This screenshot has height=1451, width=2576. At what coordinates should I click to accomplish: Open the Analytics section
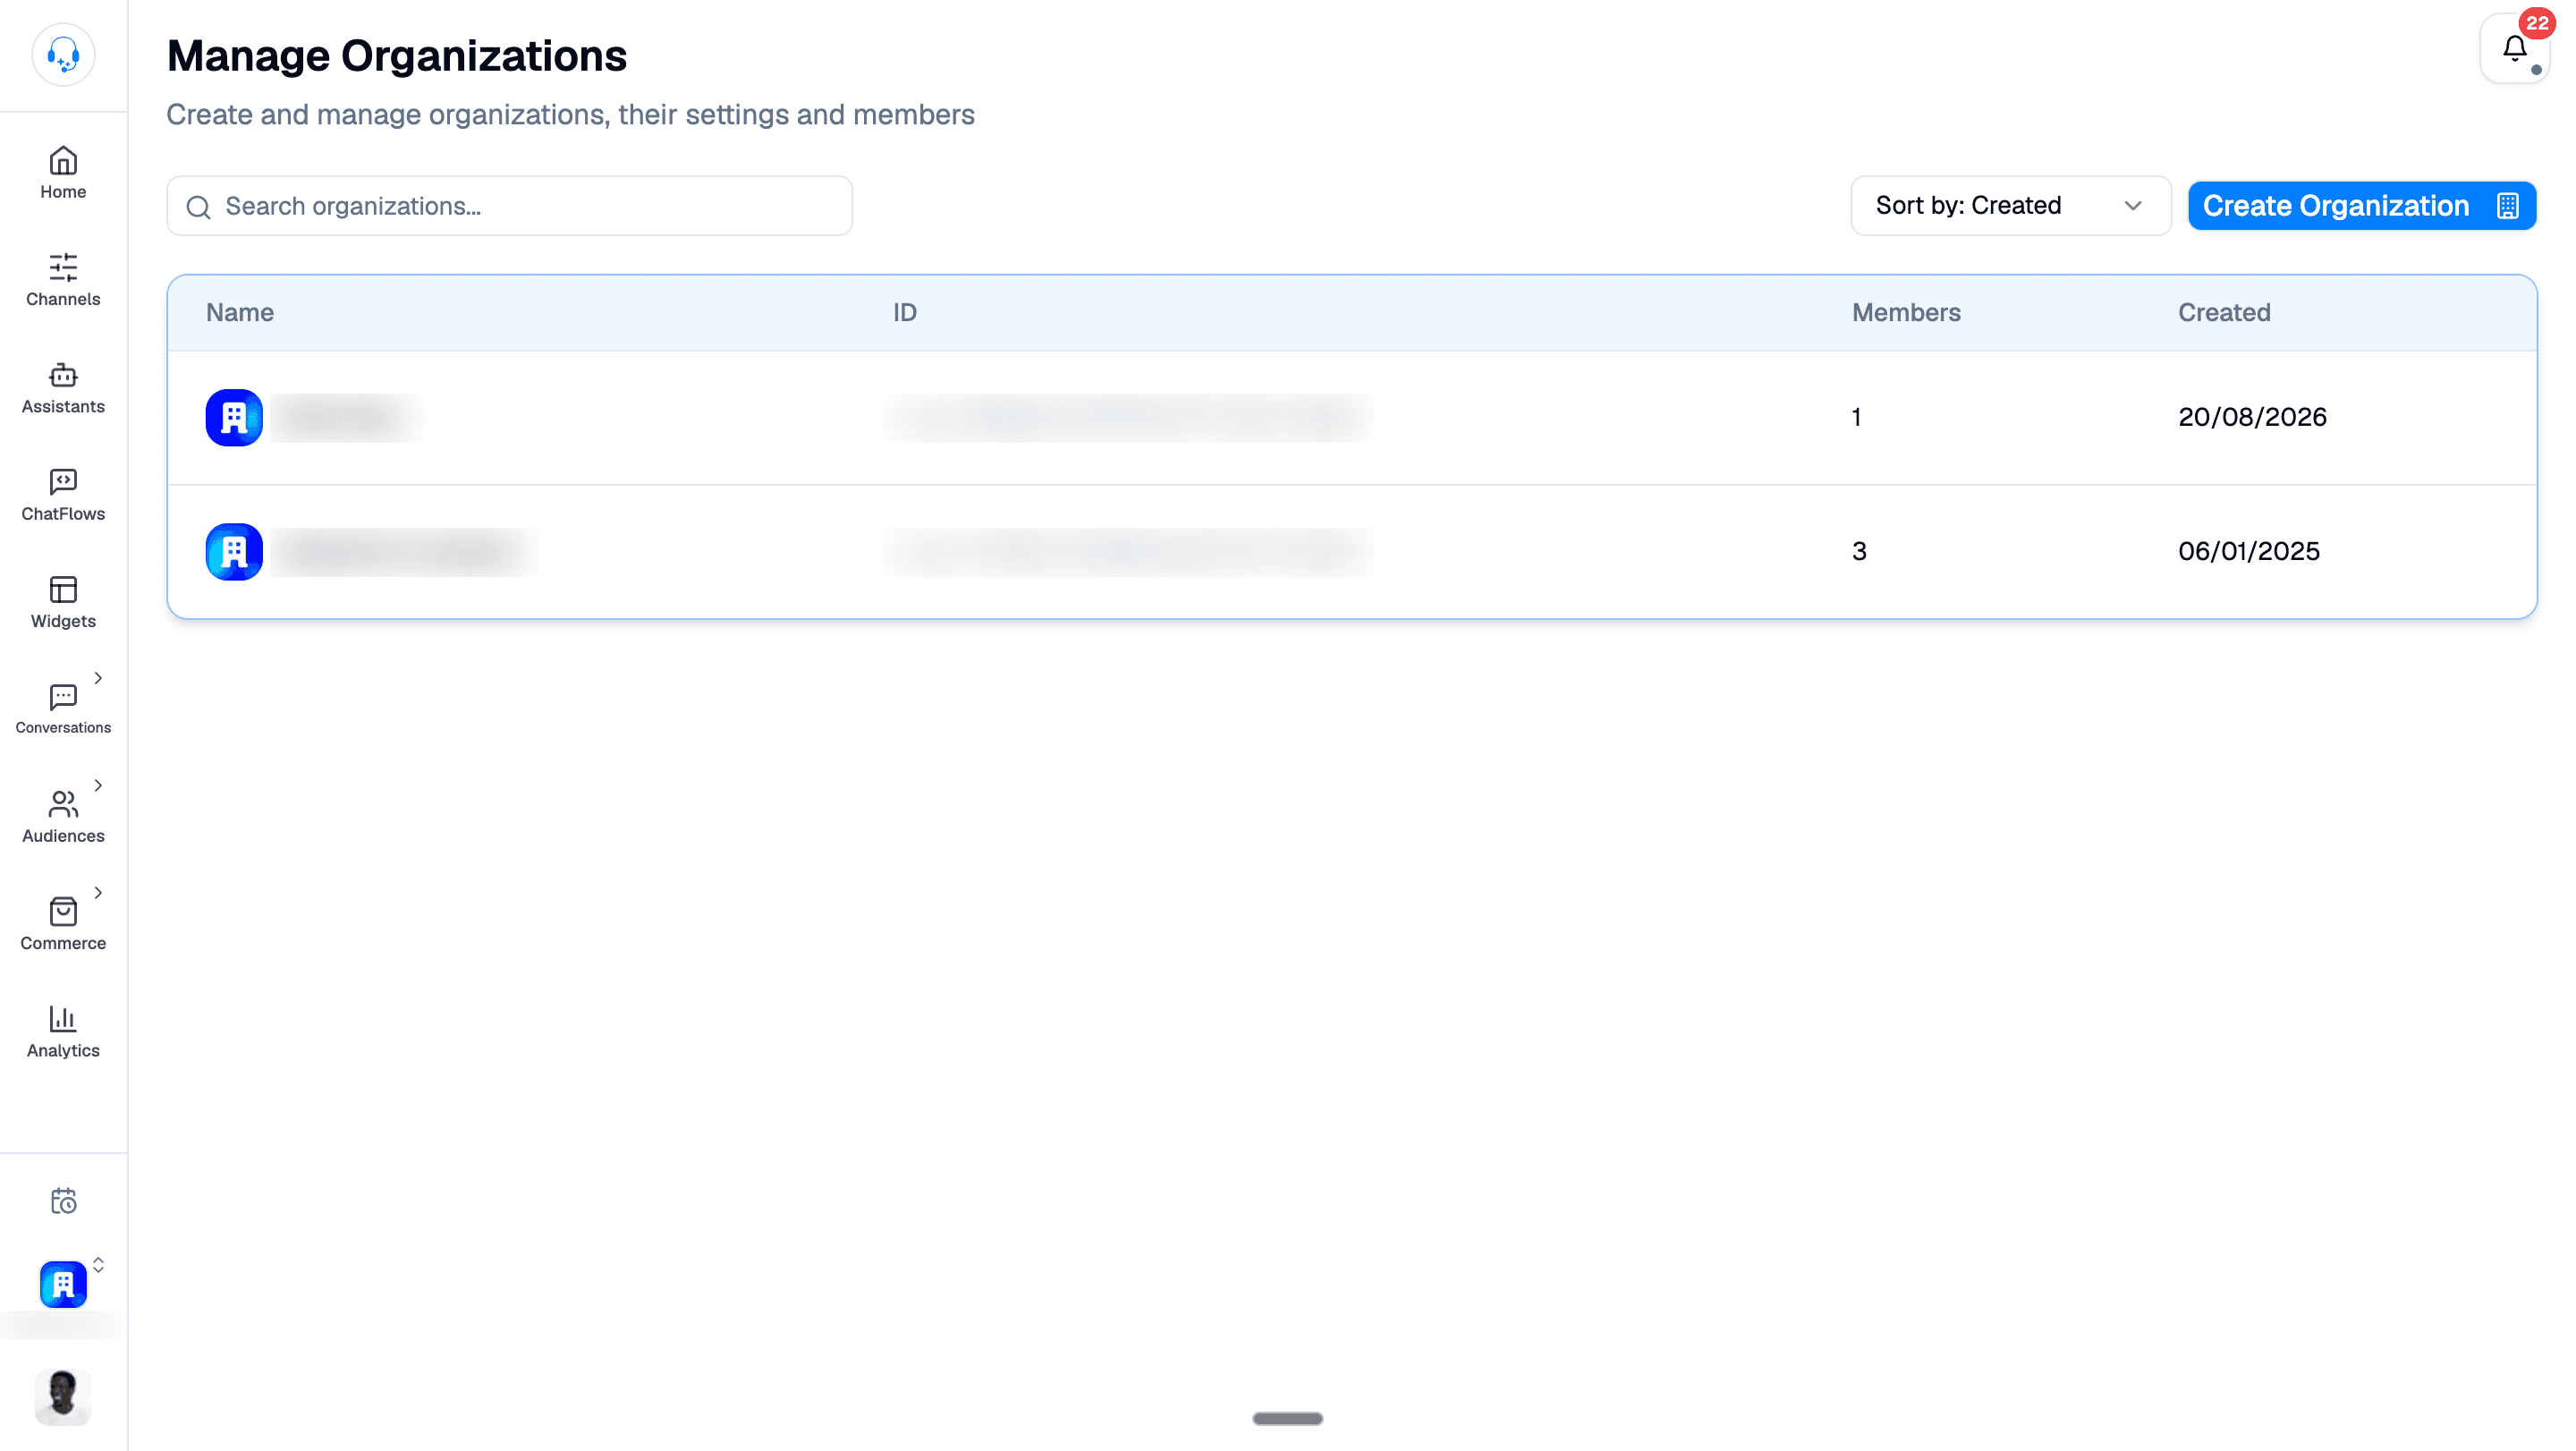click(x=63, y=1031)
